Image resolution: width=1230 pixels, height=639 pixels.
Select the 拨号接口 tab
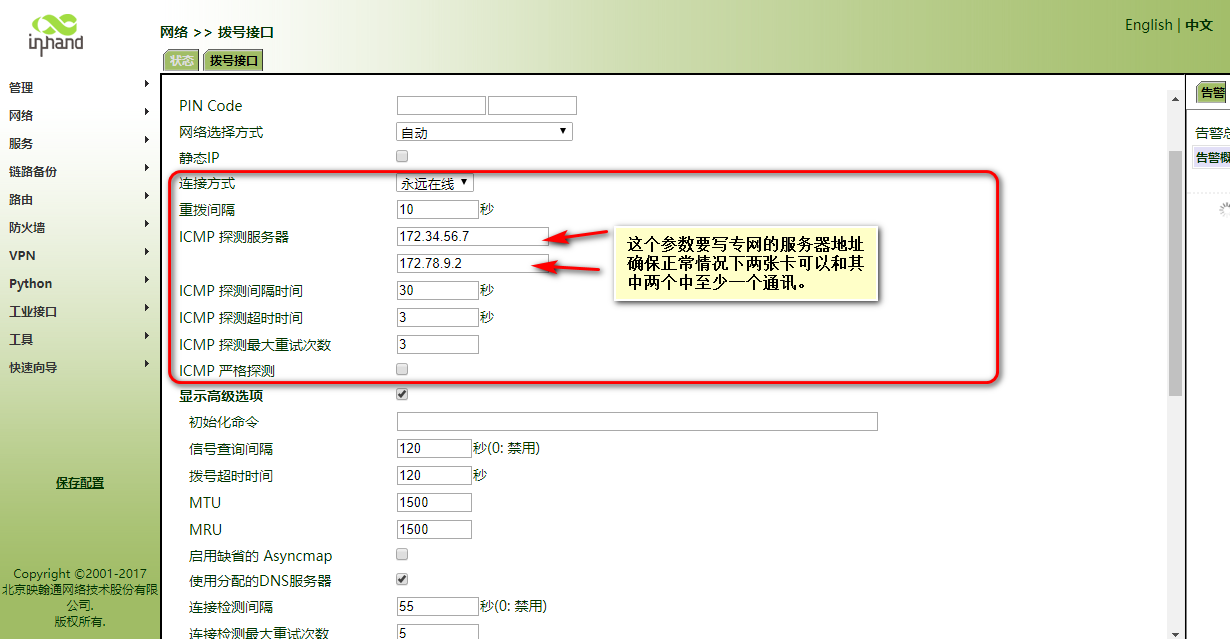233,61
